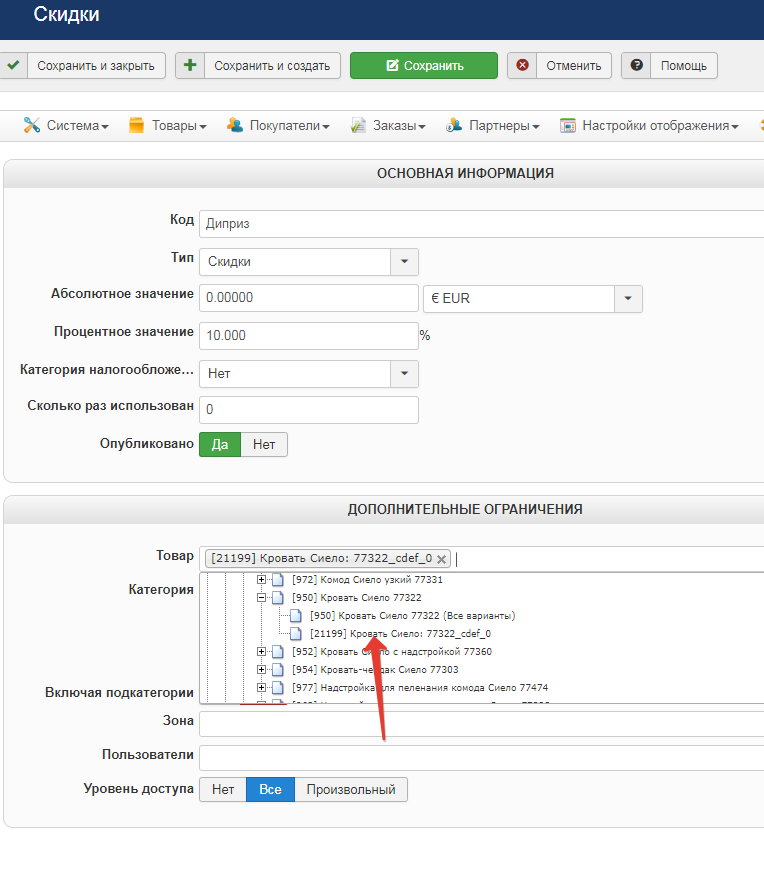
Task: Set Опубликовано to Да
Action: (x=220, y=444)
